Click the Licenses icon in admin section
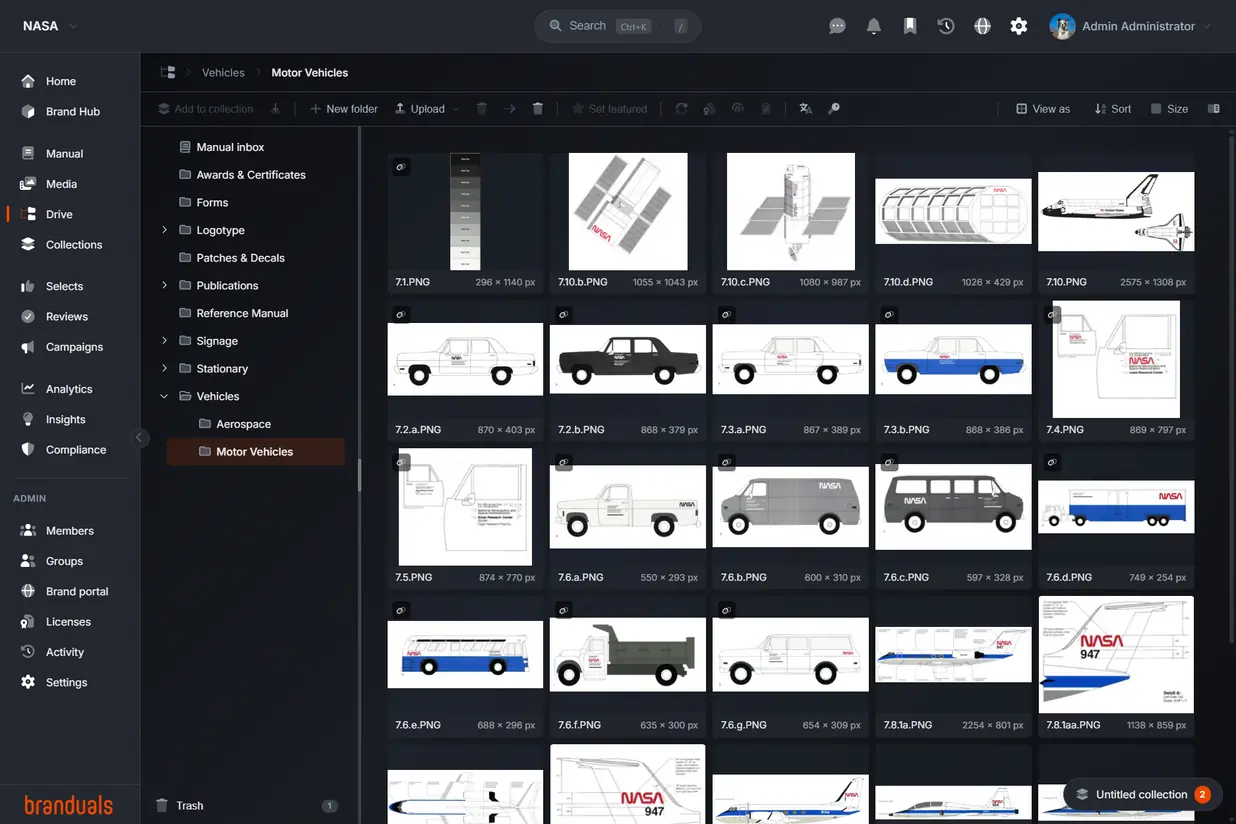This screenshot has width=1236, height=824. pyautogui.click(x=28, y=622)
